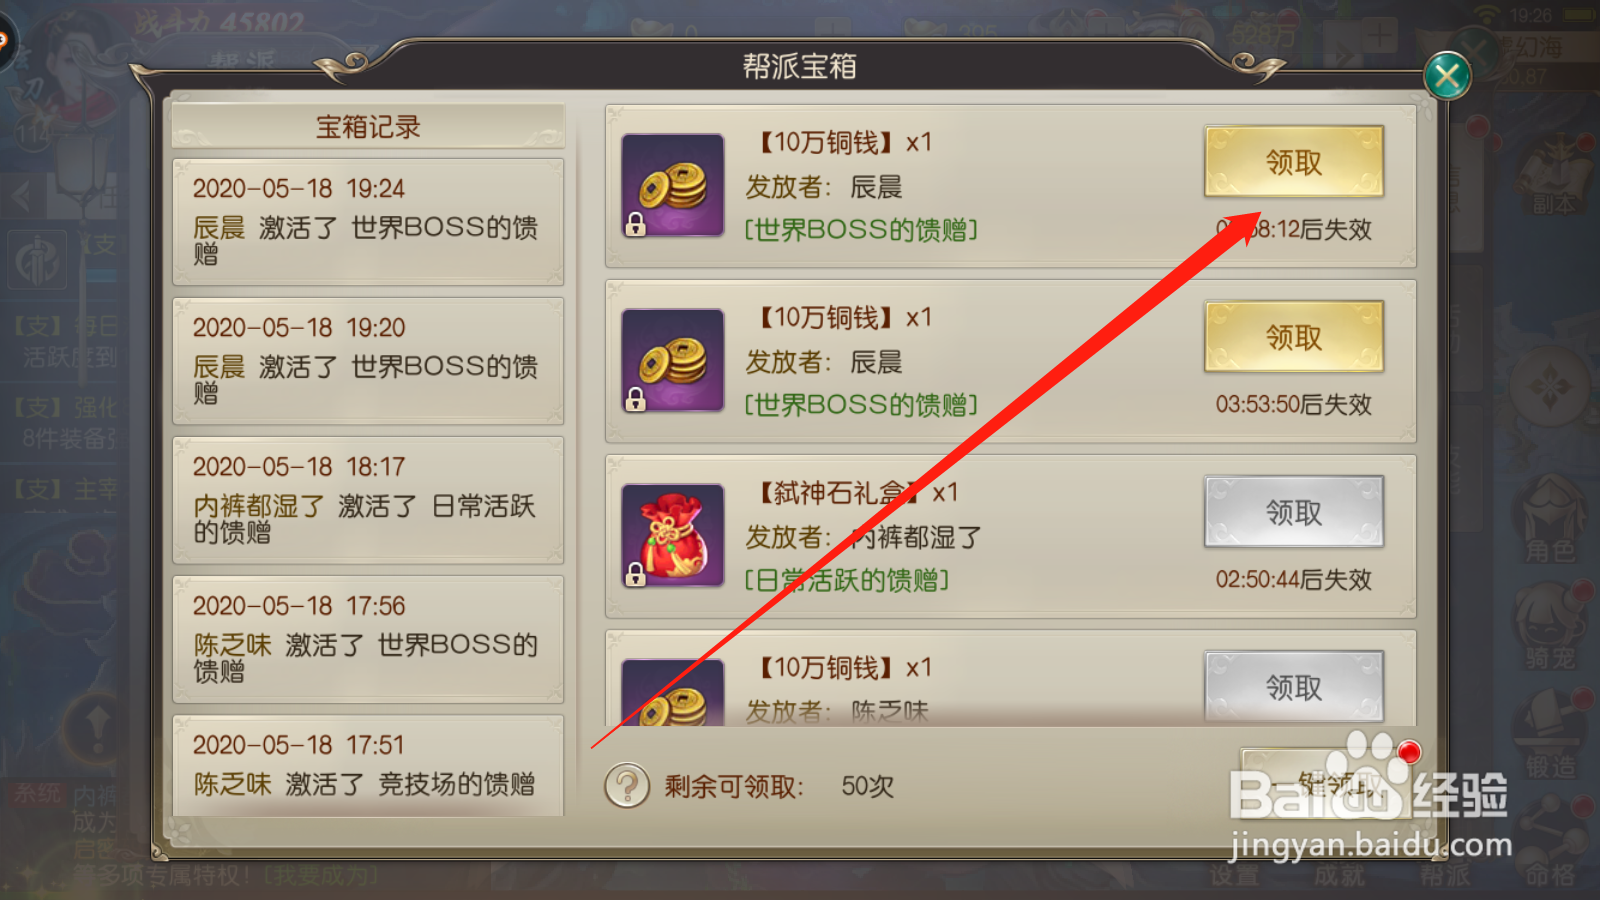1600x900 pixels.
Task: Close the 帮派宝箱 dialog with green X
Action: (1447, 76)
